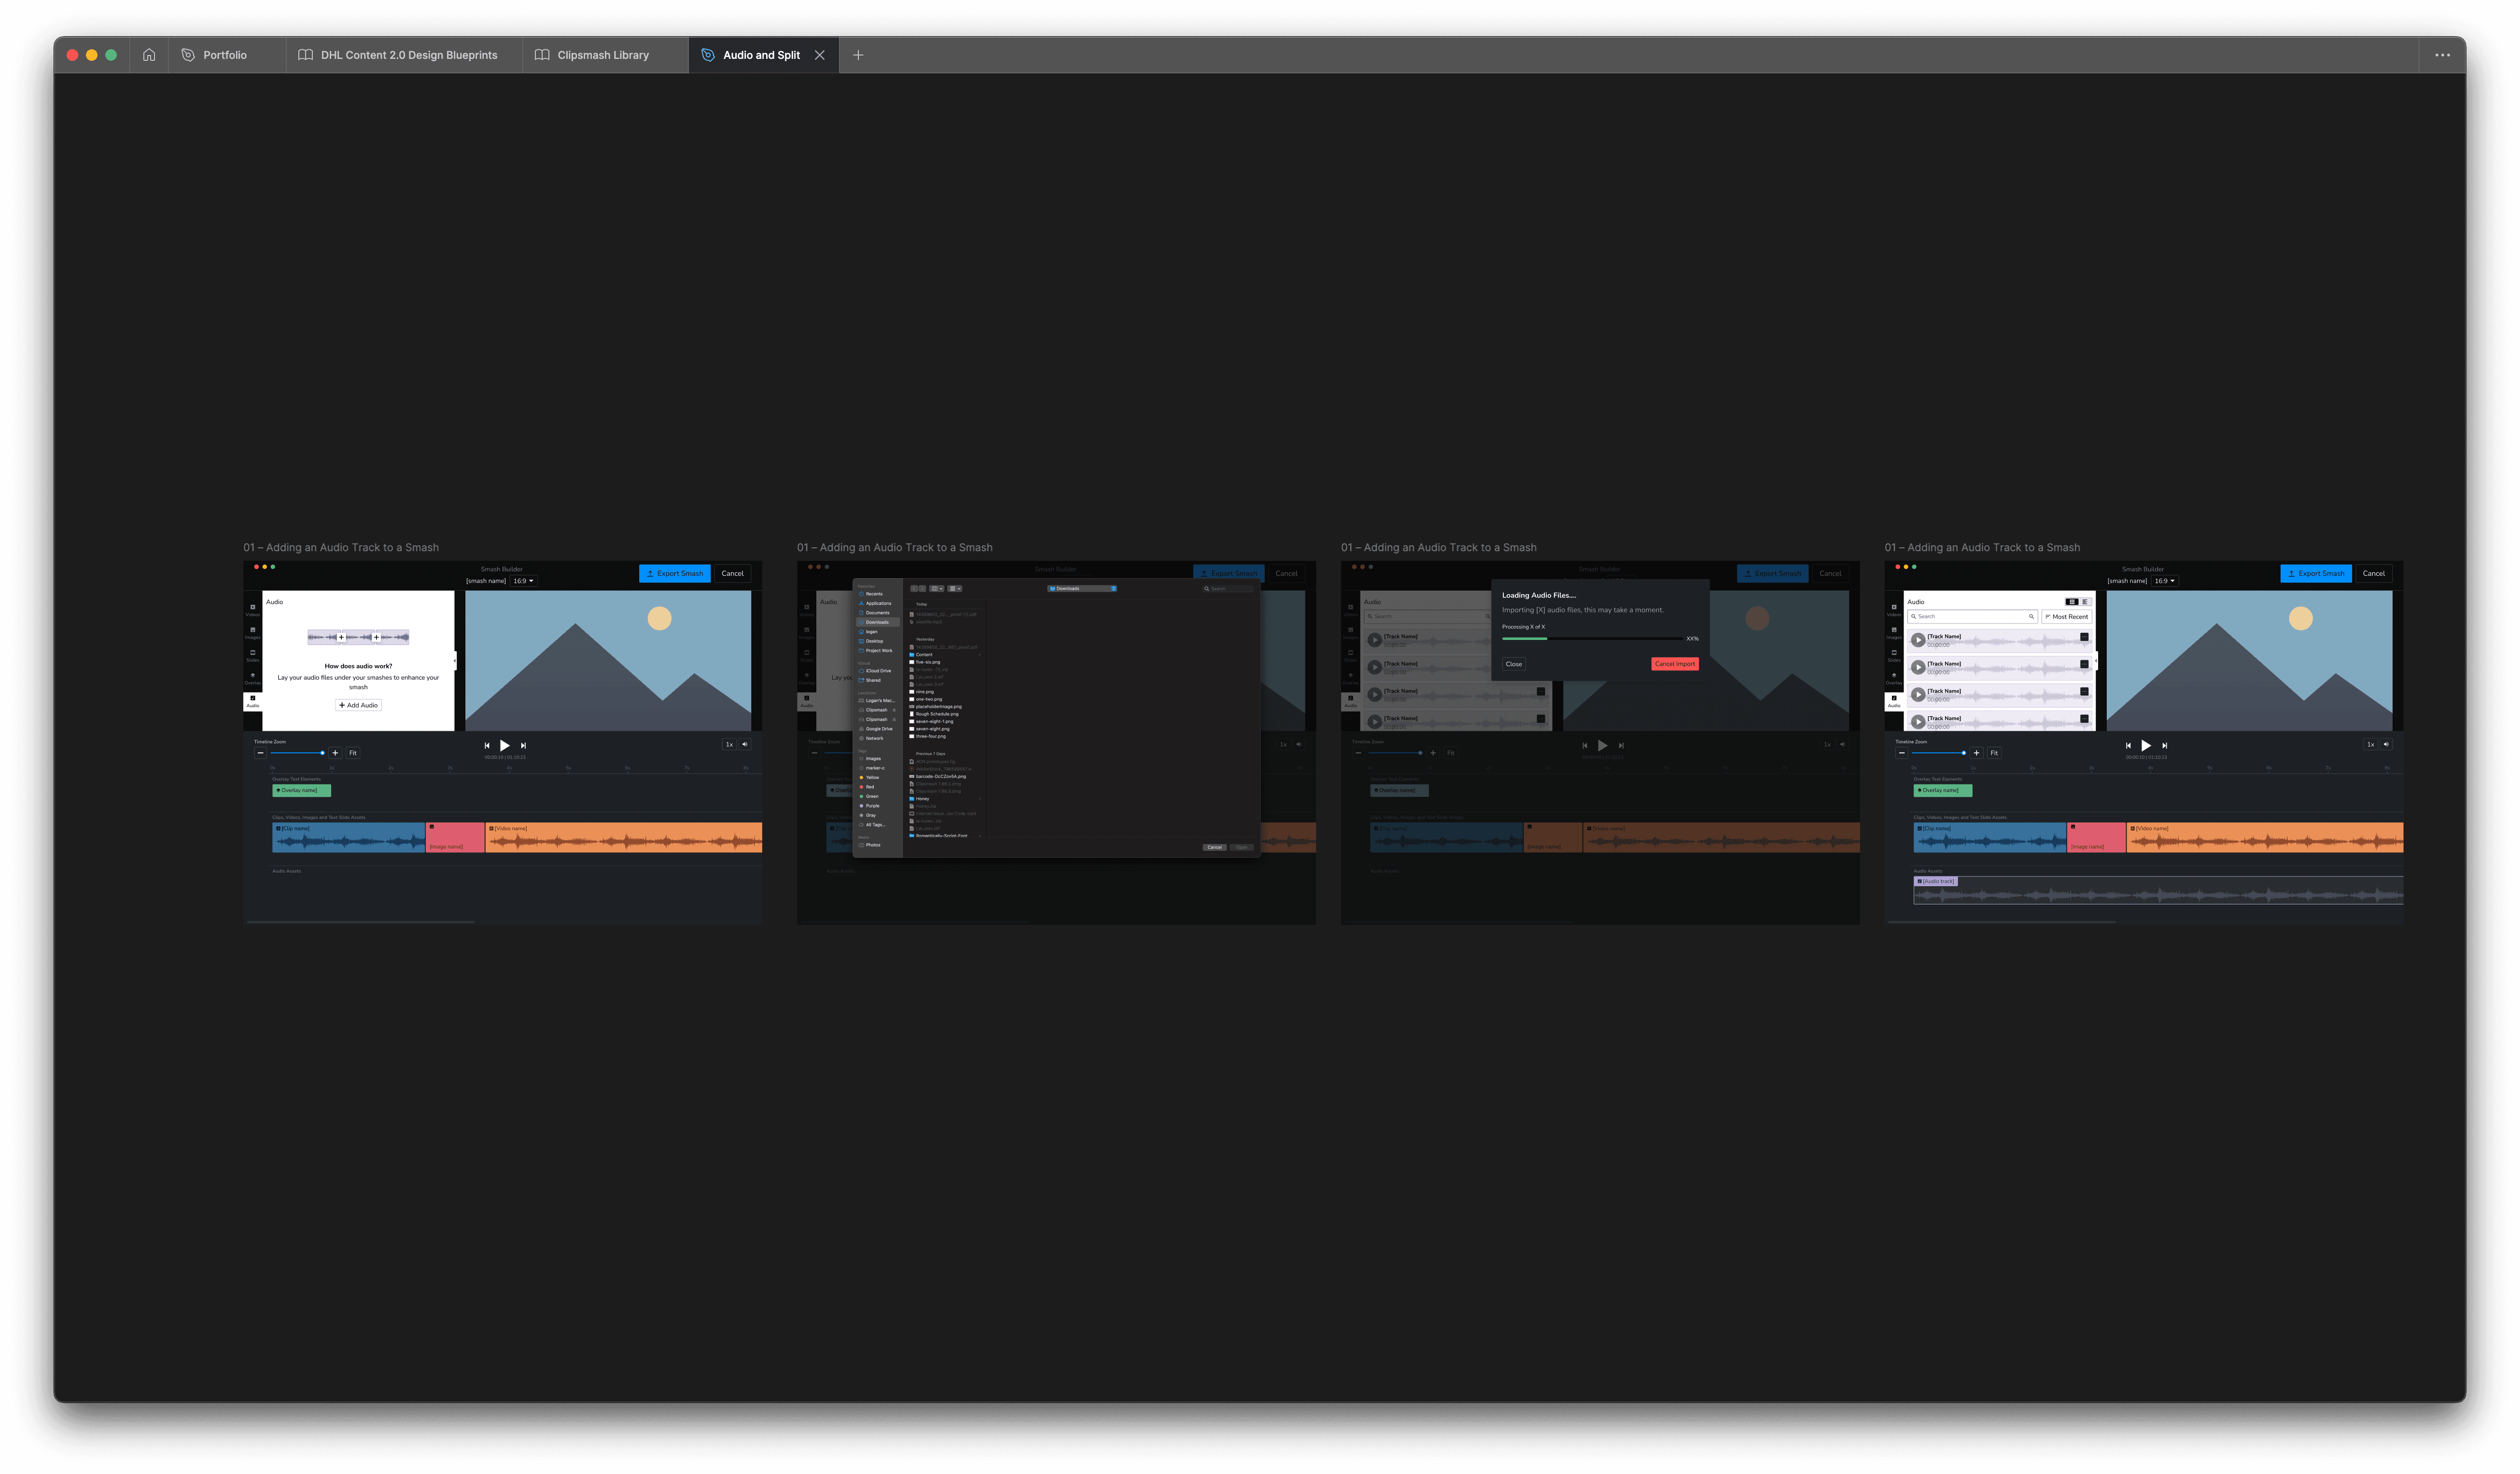Click the red Cancel Import button

tap(1674, 664)
